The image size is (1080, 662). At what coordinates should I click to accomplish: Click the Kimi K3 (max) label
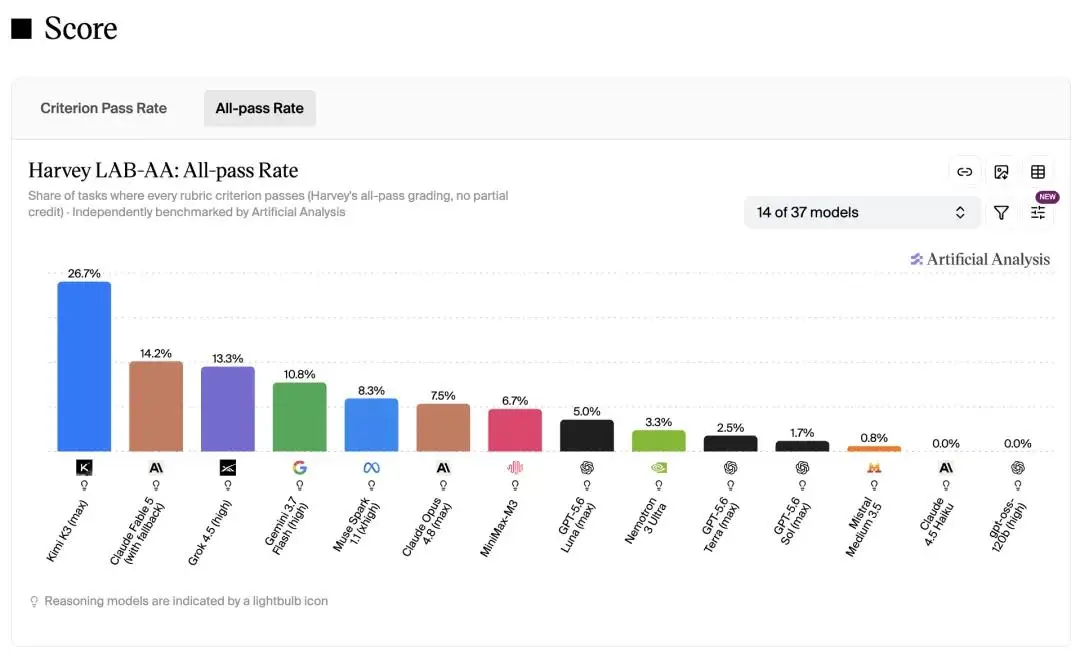[67, 531]
